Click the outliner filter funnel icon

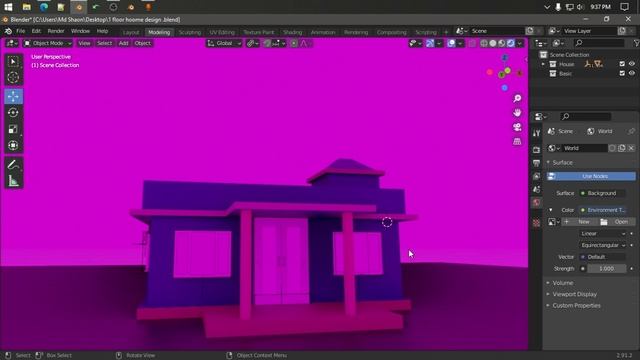[636, 43]
